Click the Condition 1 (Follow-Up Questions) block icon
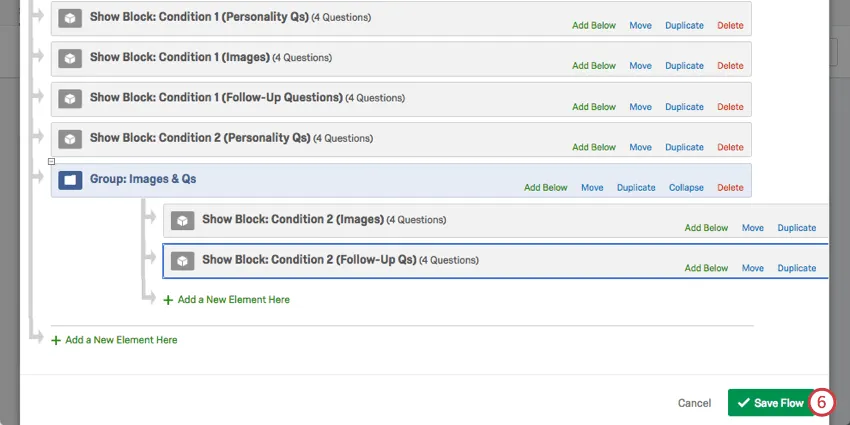This screenshot has height=425, width=850. pos(69,99)
